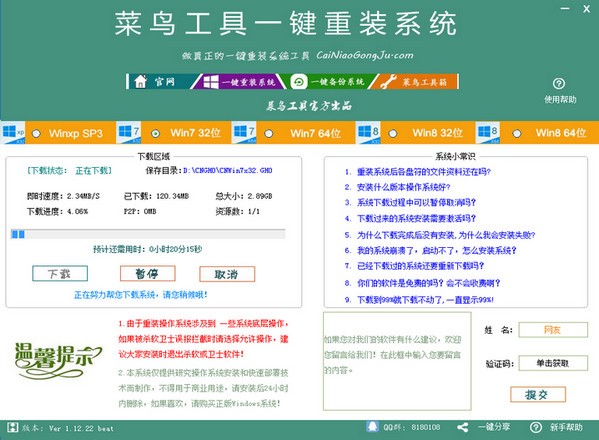Click the wrench icon on 菜鸟工具箱 tab
Screen dimensions: 599x440
coord(388,82)
